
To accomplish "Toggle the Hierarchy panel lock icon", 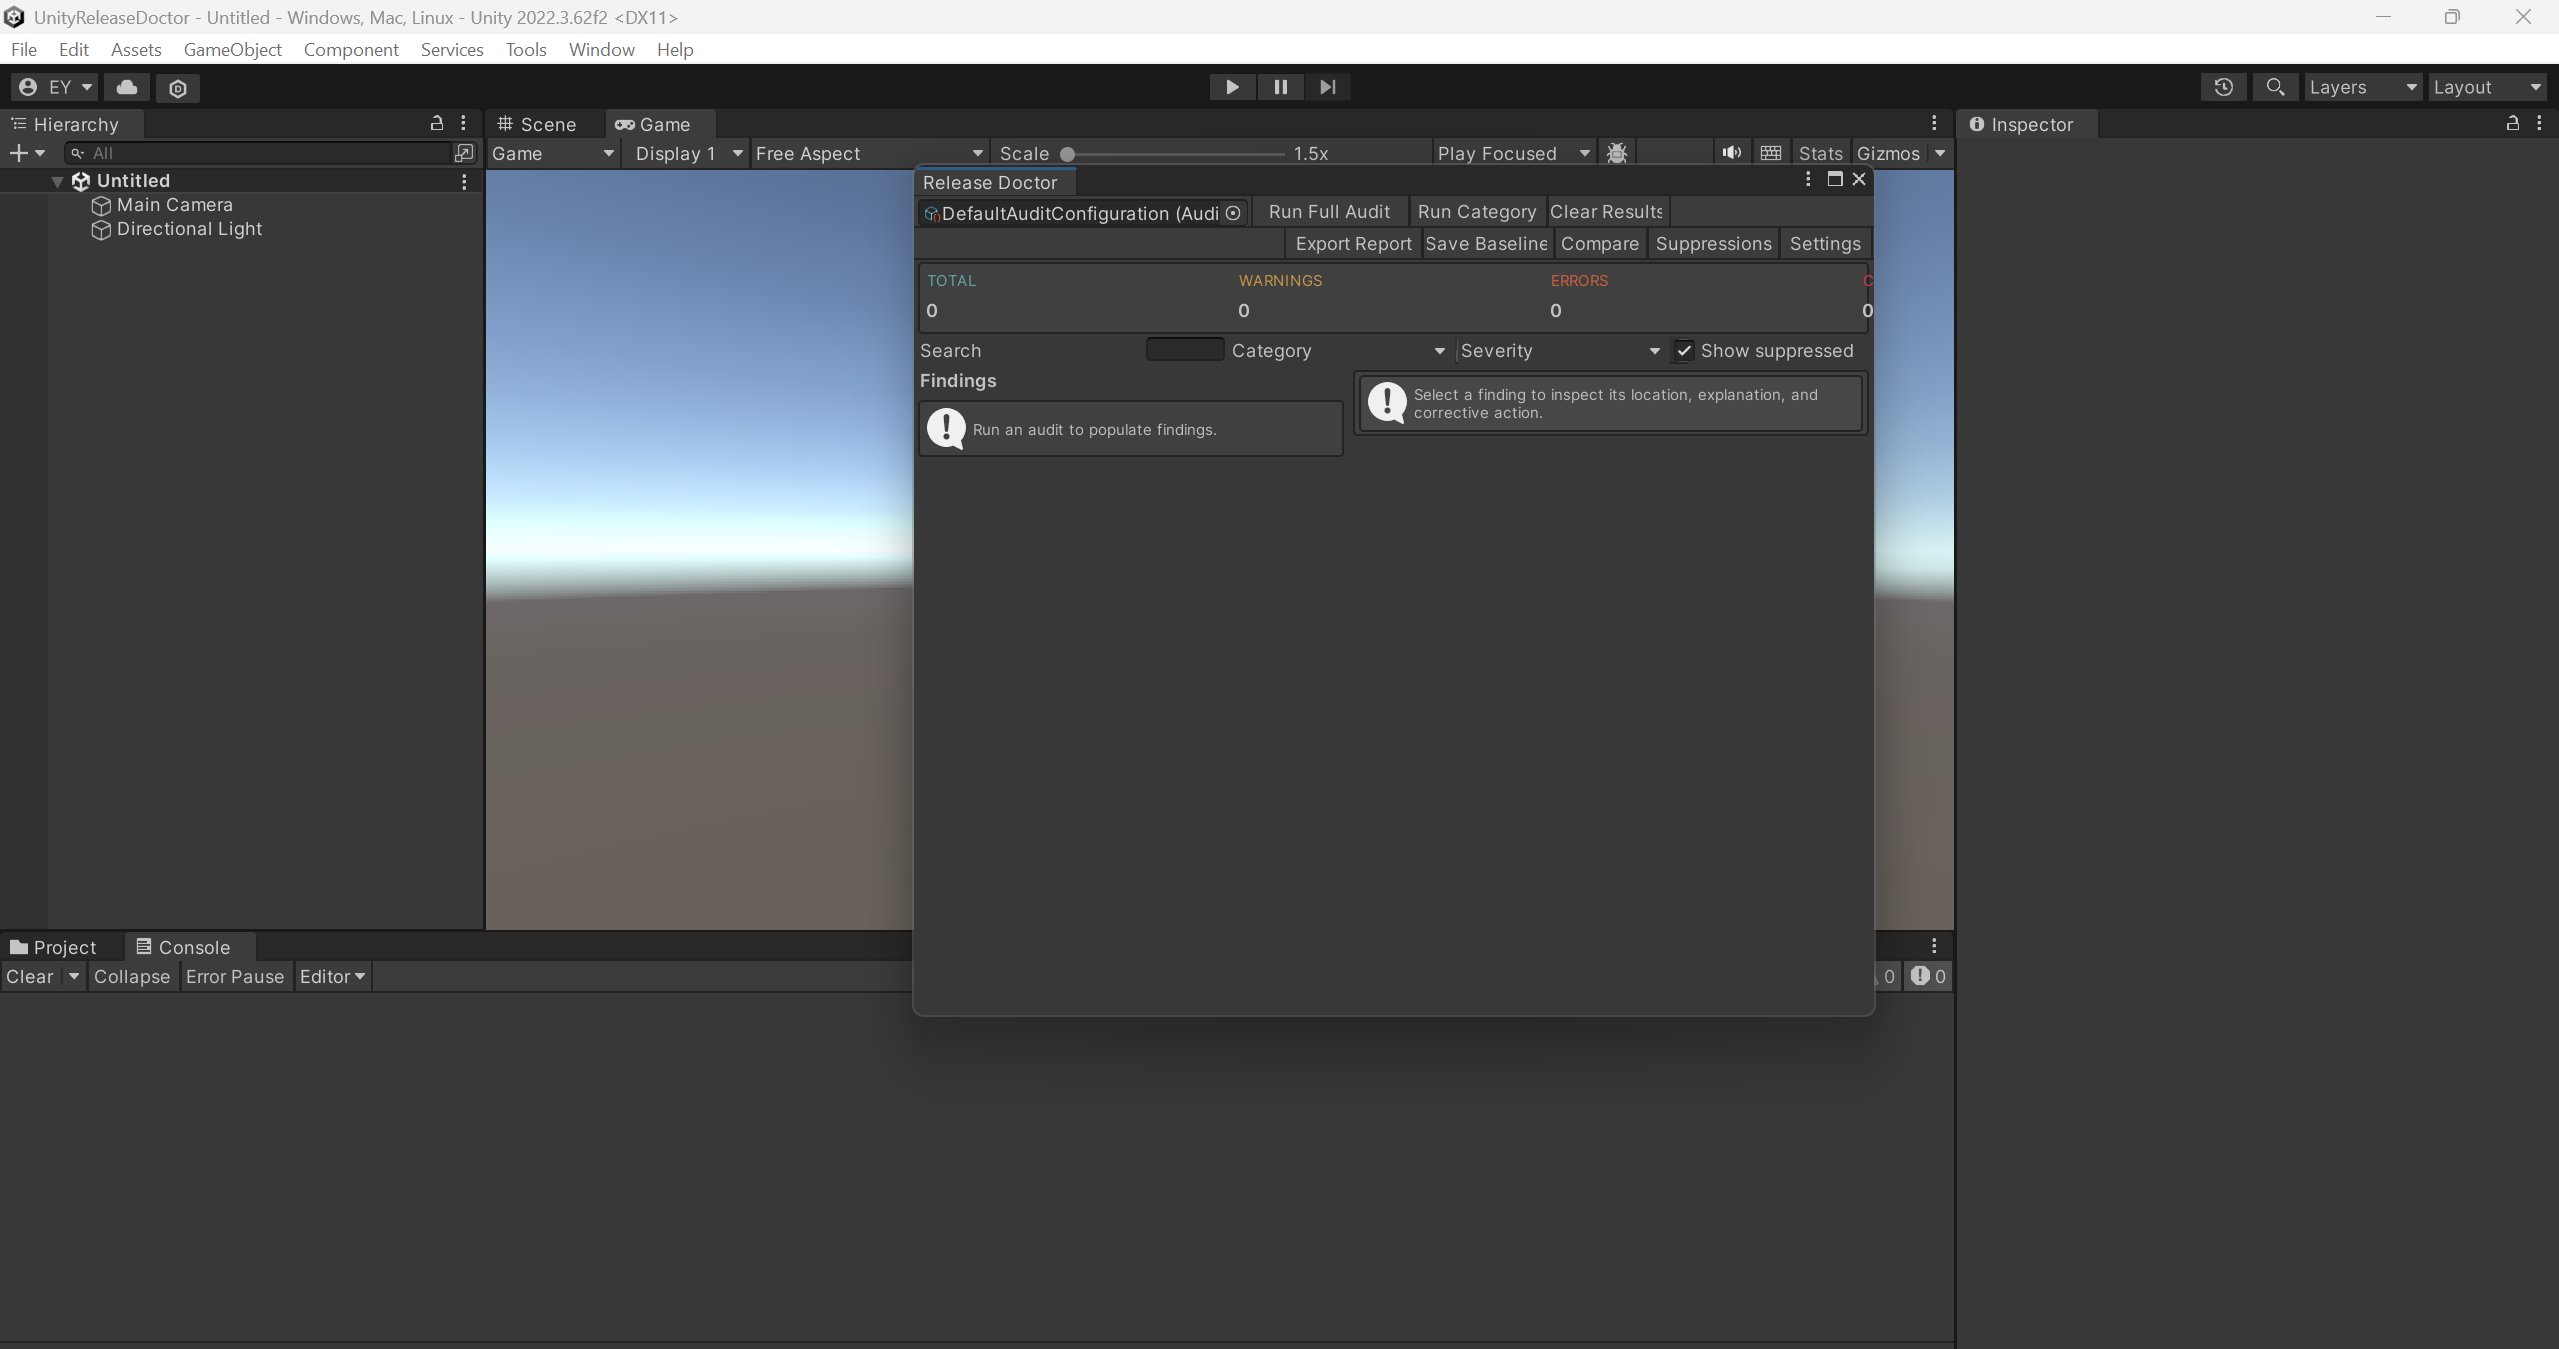I will (x=436, y=123).
